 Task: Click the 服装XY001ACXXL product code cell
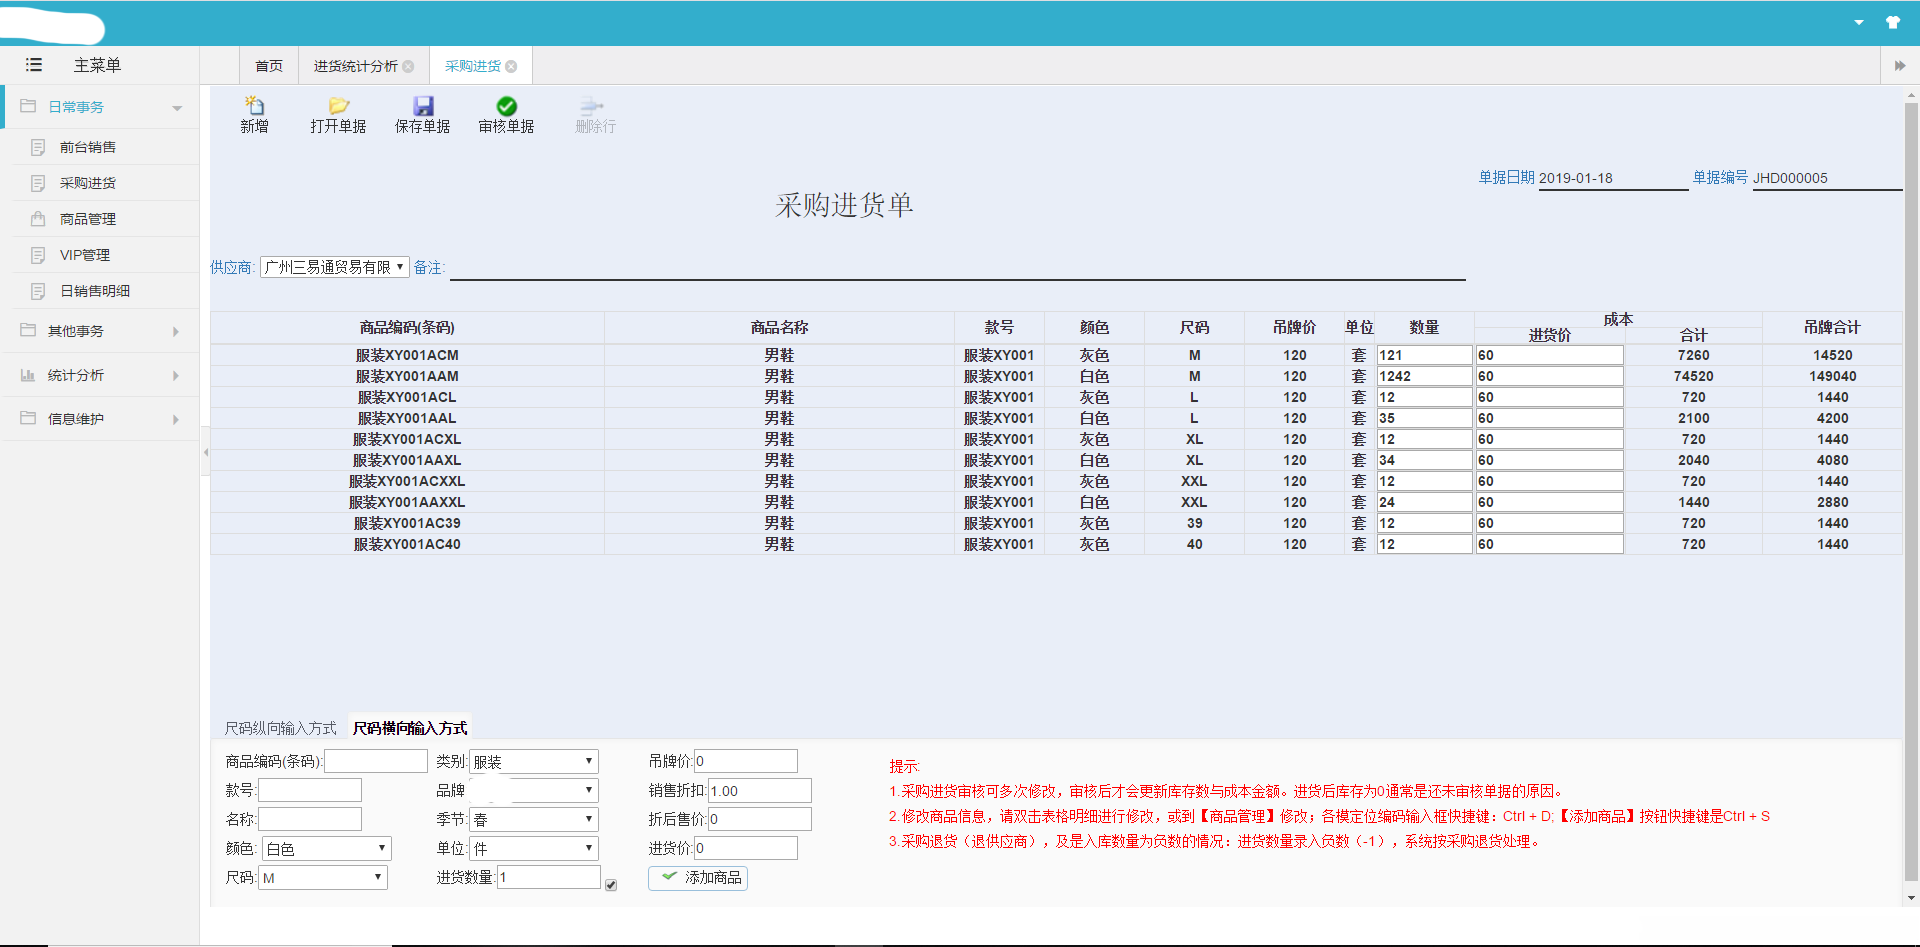[x=407, y=481]
